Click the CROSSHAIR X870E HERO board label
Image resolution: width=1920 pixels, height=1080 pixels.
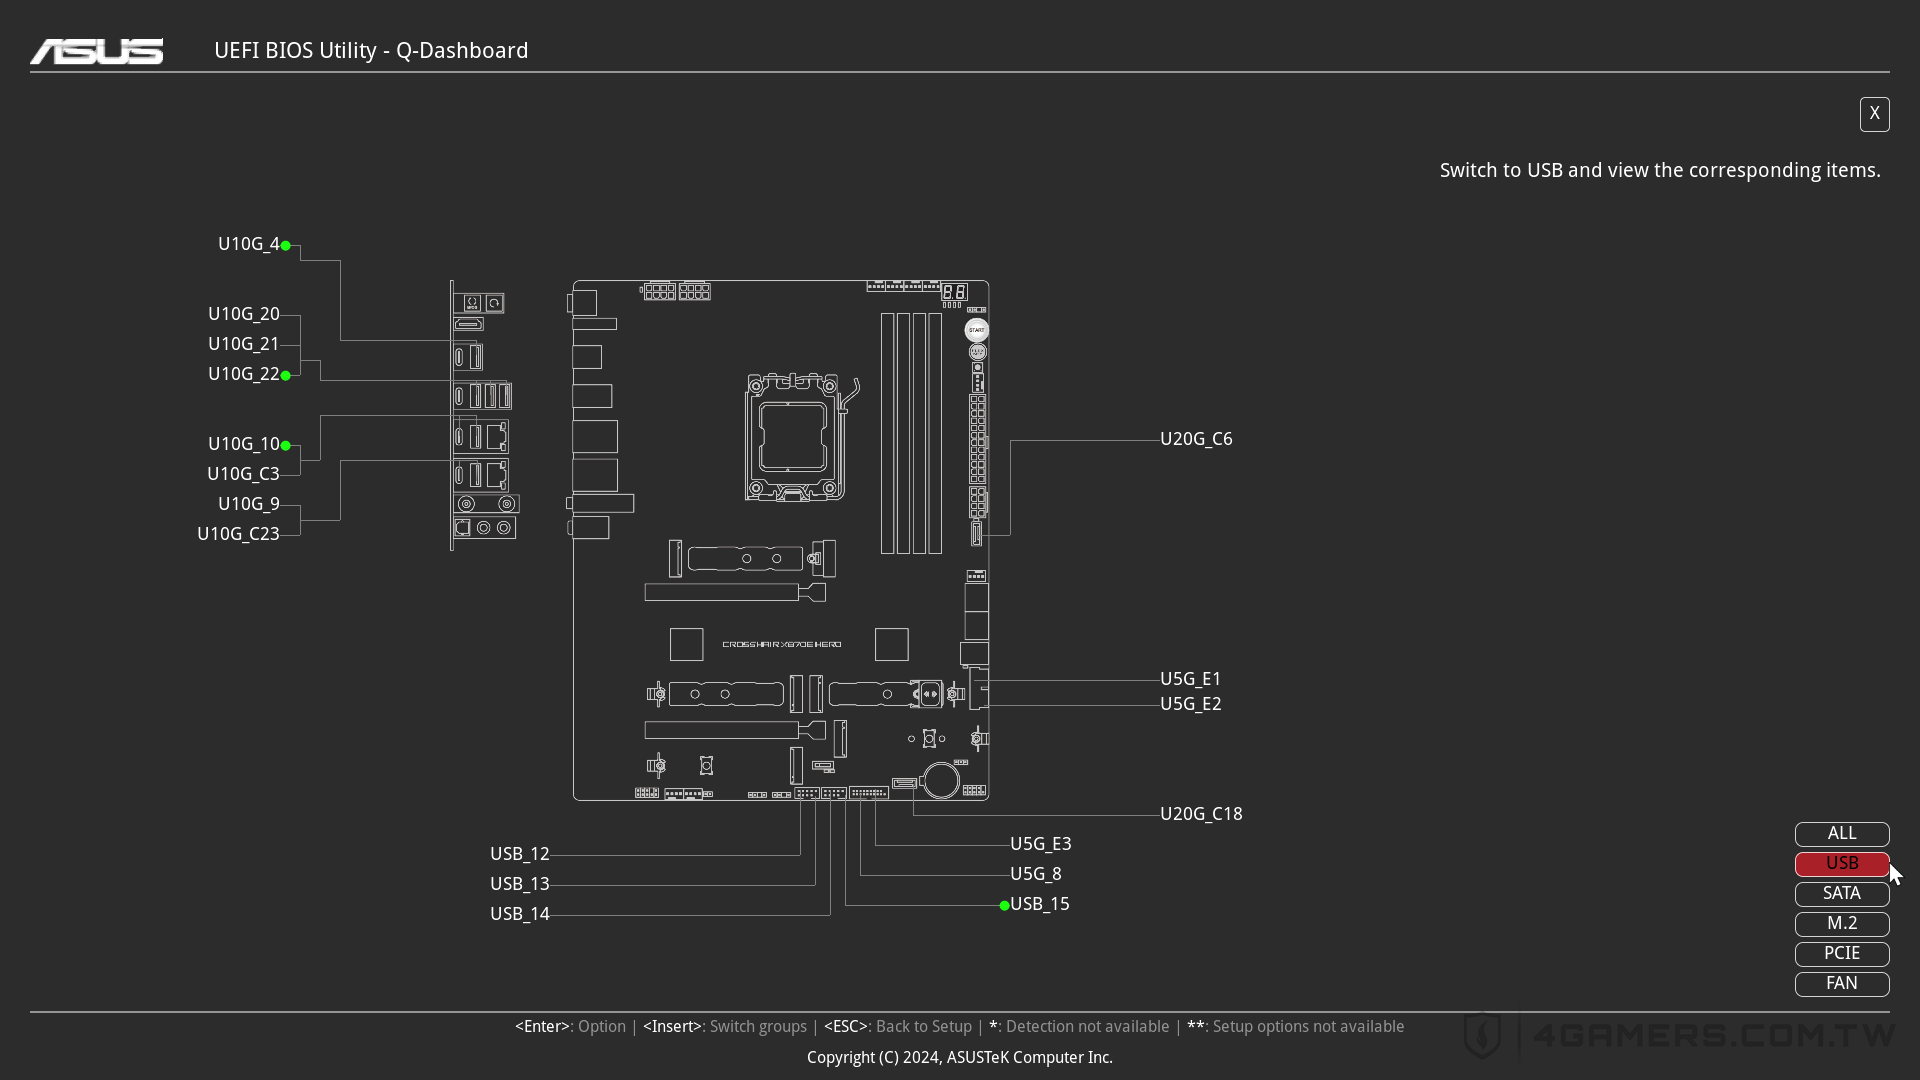[x=782, y=644]
